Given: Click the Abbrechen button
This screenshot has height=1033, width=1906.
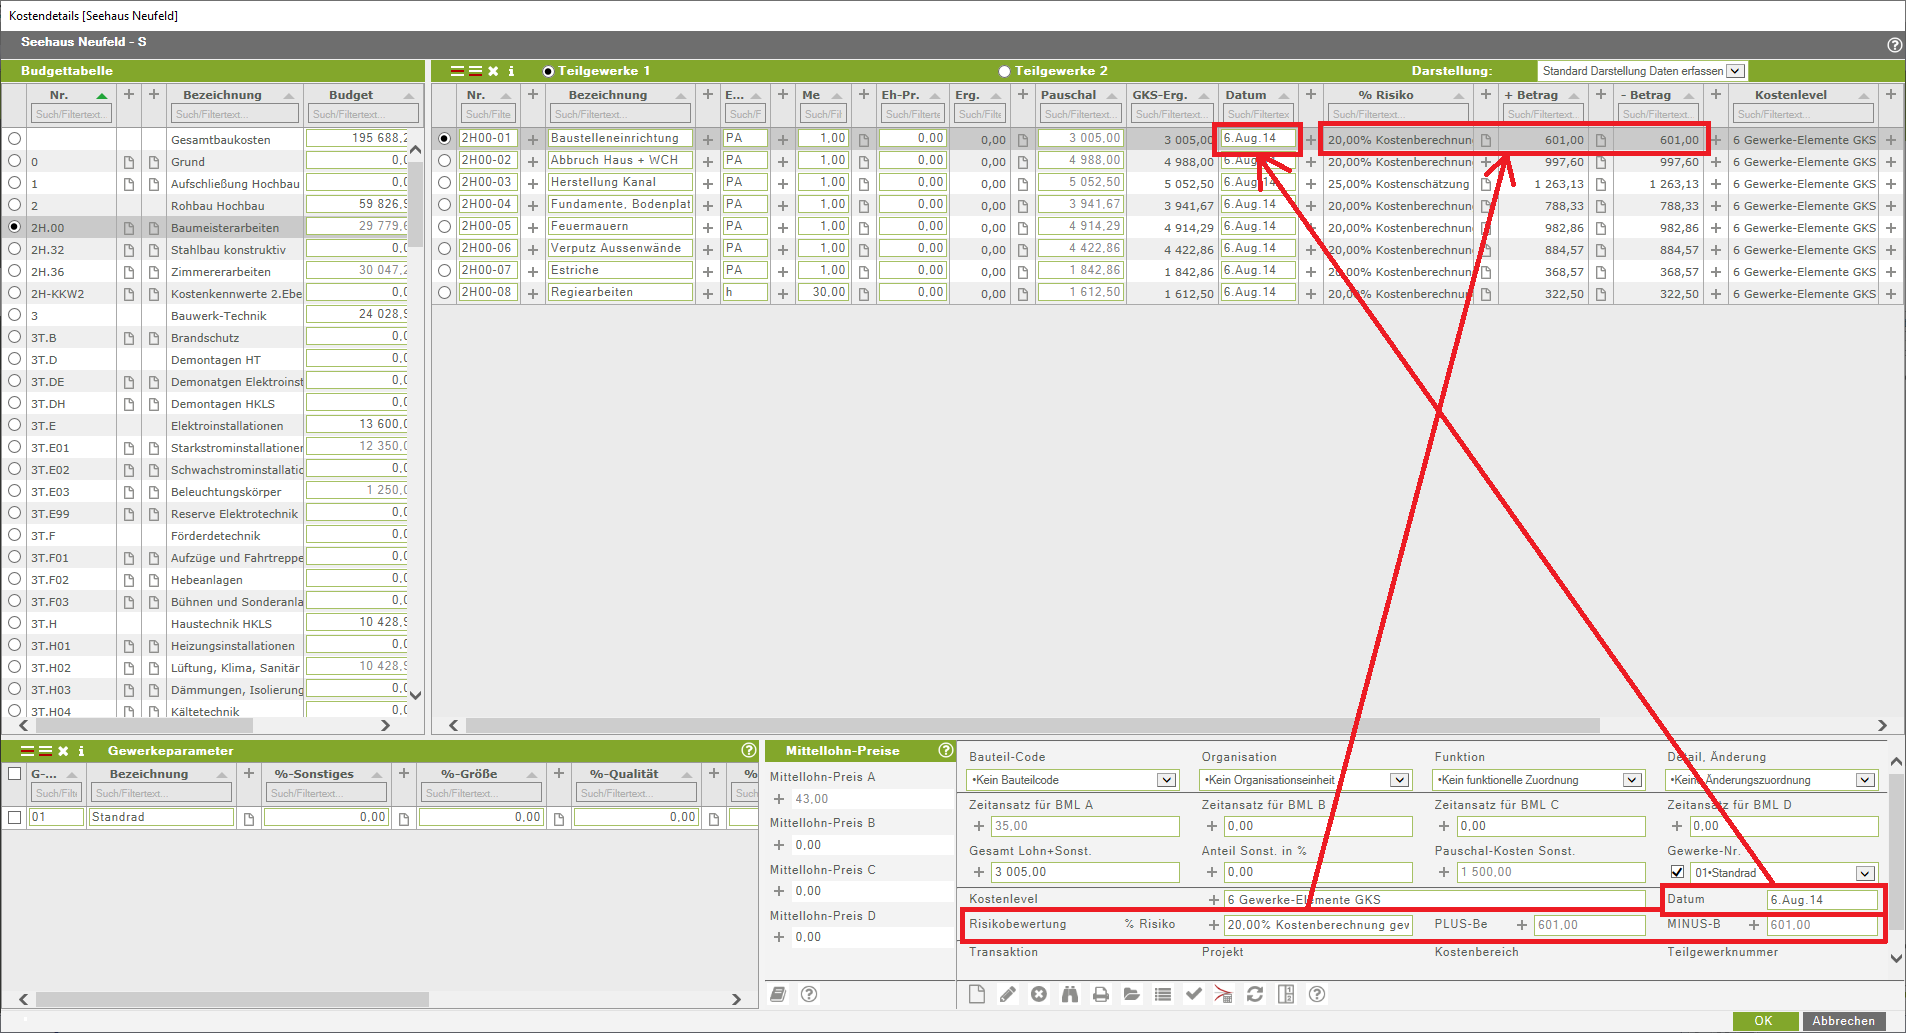Looking at the screenshot, I should (1843, 1021).
